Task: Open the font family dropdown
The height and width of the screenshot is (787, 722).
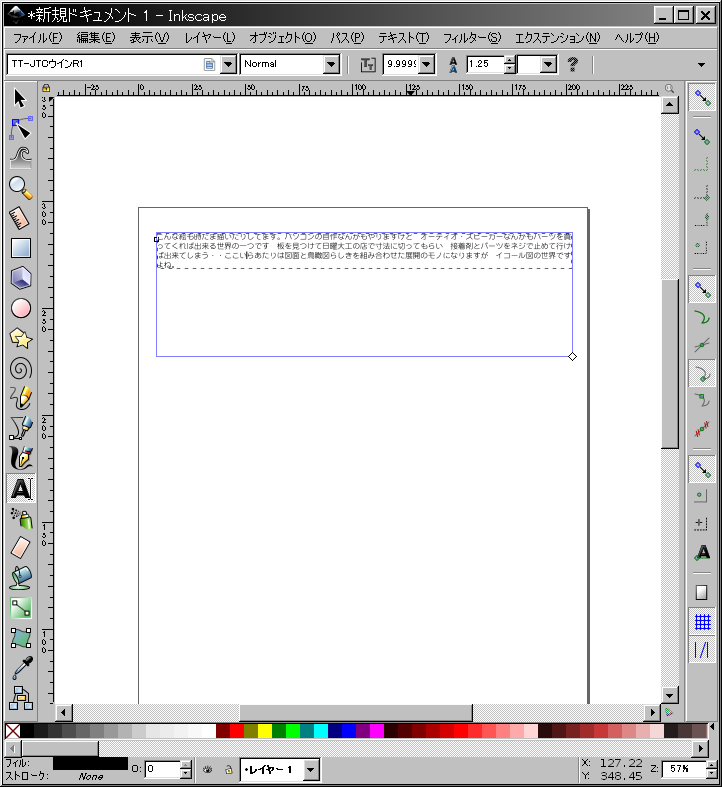Action: point(228,64)
